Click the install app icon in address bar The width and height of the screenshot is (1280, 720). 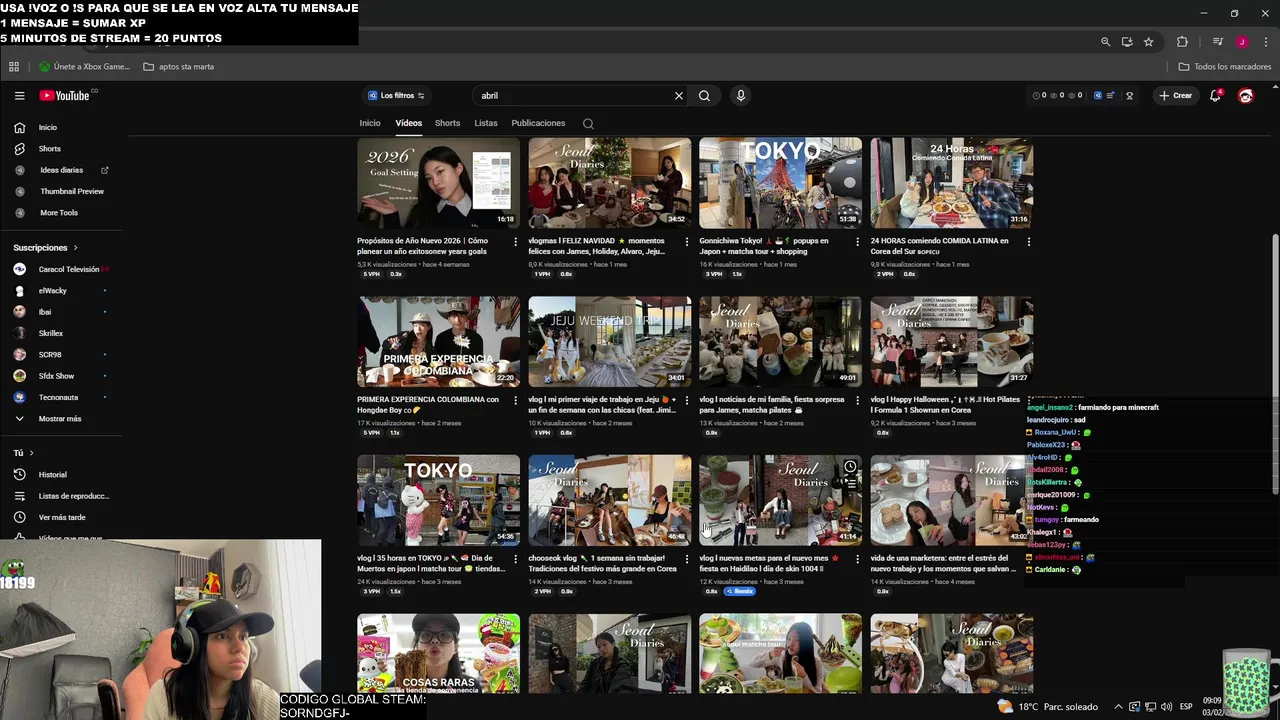coord(1127,42)
